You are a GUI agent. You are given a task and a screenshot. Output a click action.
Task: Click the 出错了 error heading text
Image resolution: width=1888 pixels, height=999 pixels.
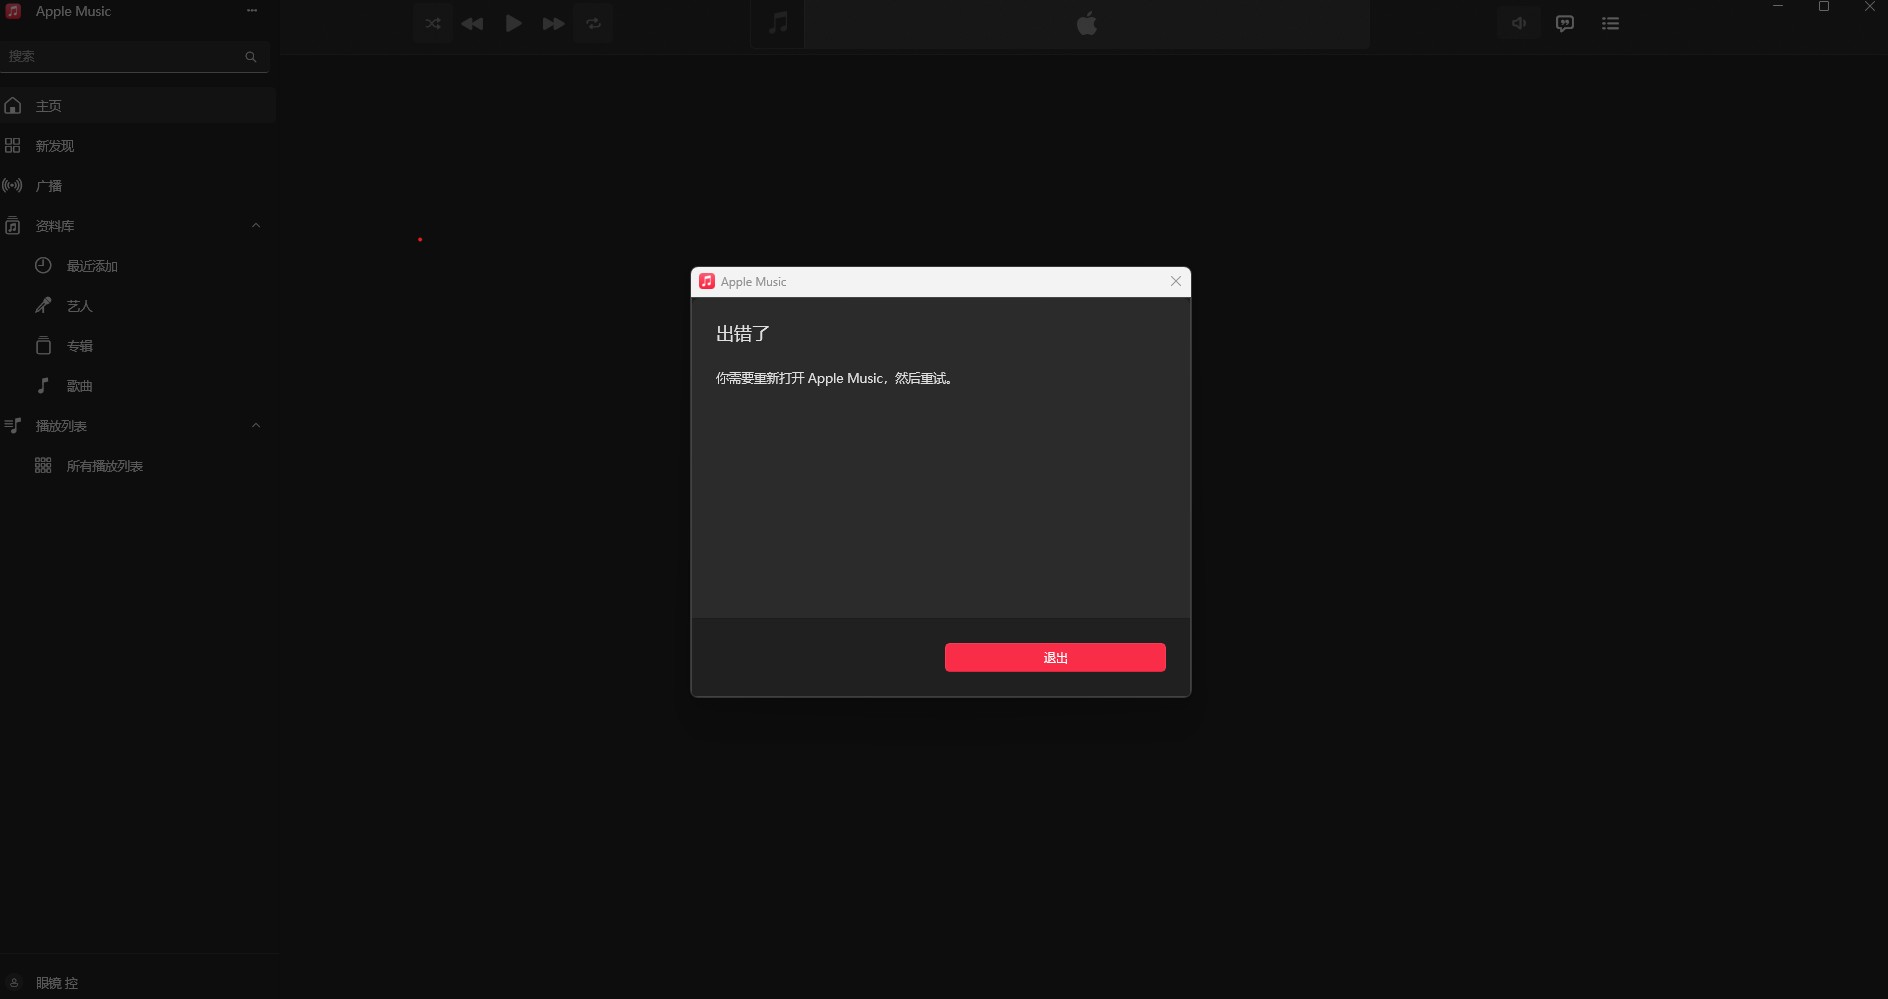click(x=743, y=333)
